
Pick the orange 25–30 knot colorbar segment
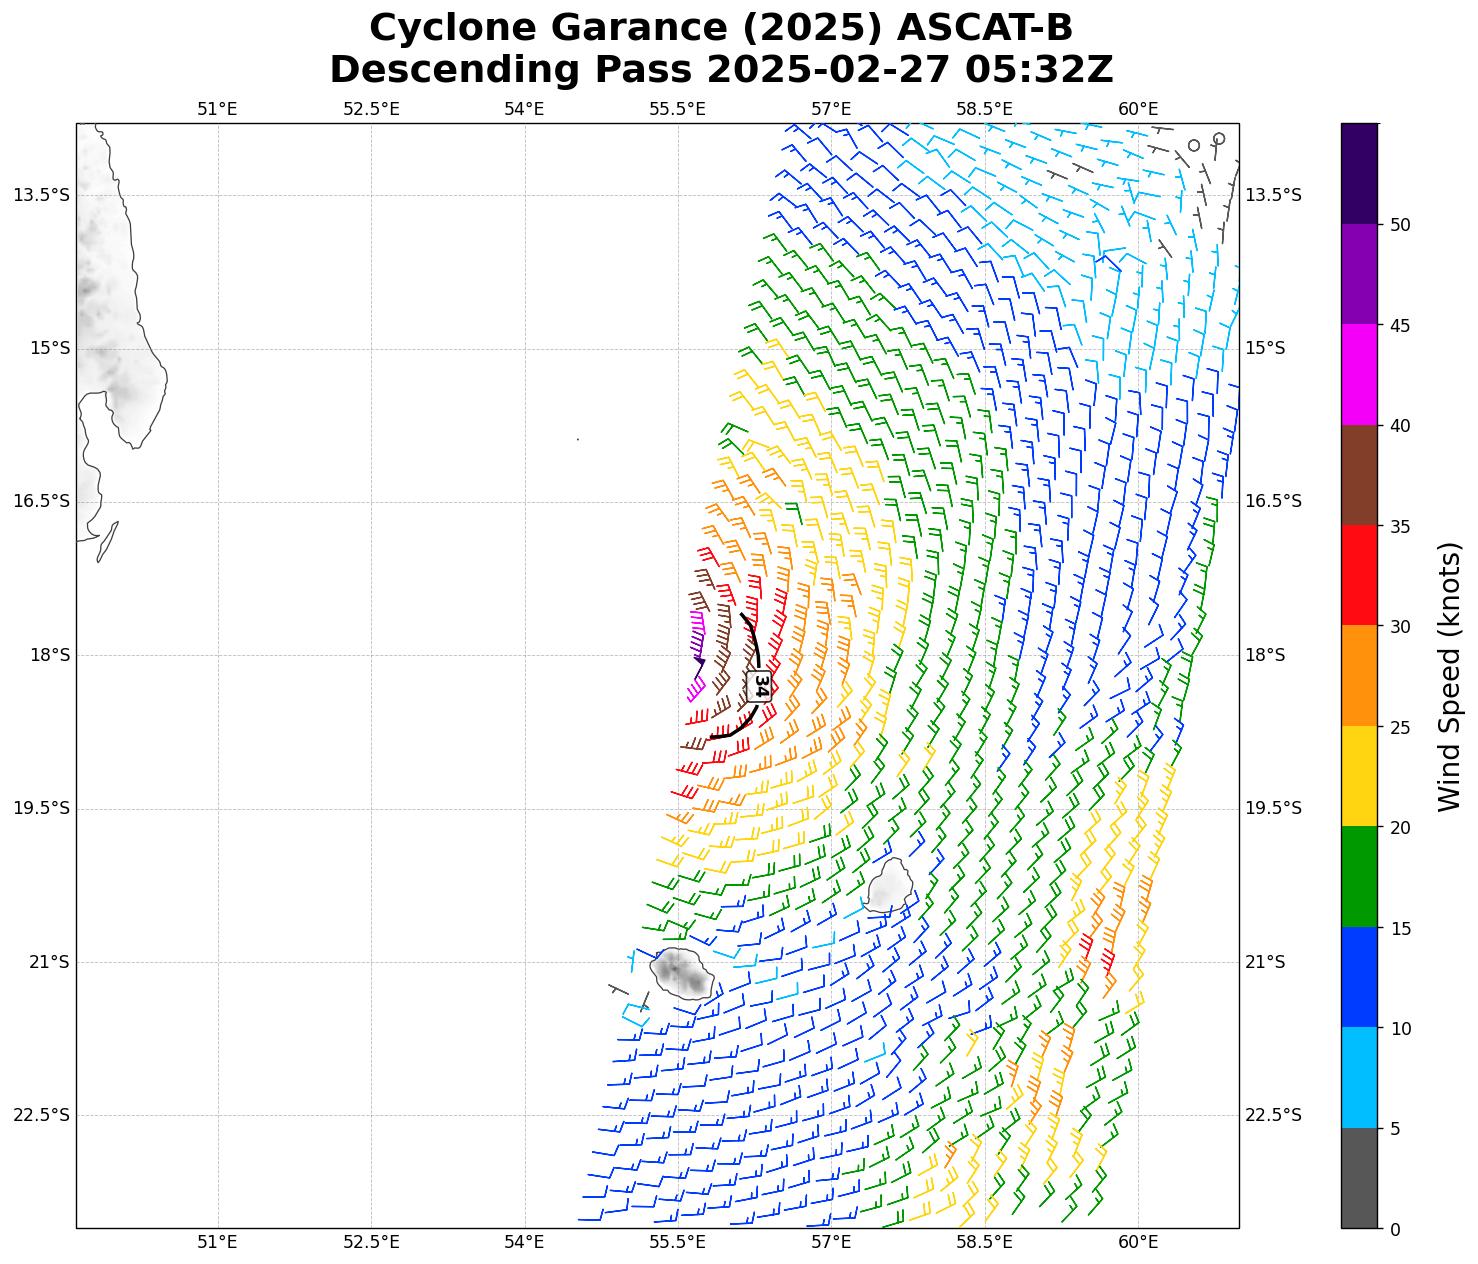(x=1359, y=676)
